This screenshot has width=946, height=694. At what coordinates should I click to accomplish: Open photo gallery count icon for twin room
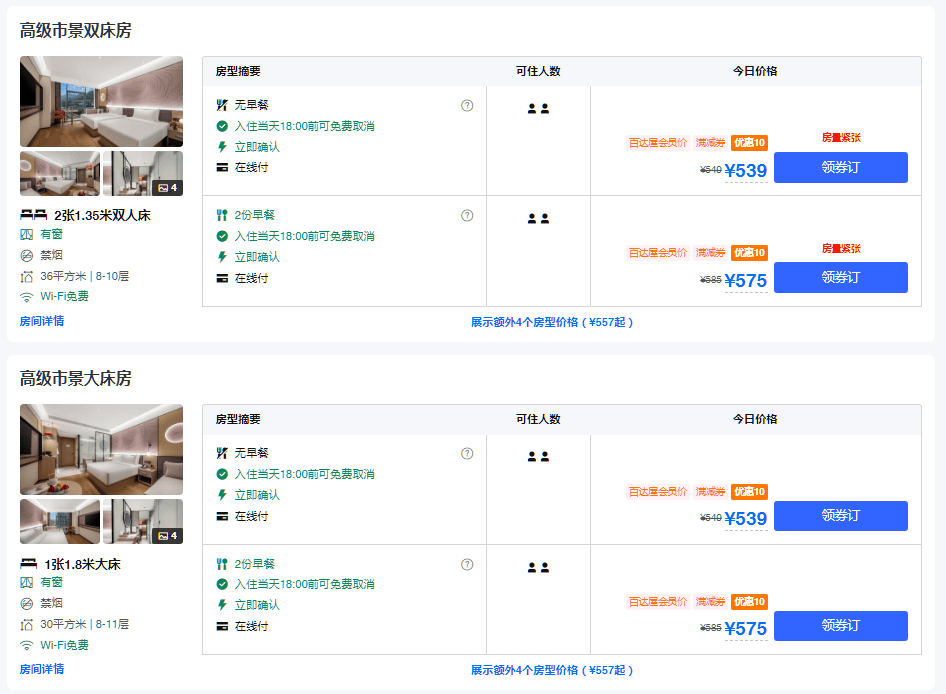coord(167,188)
